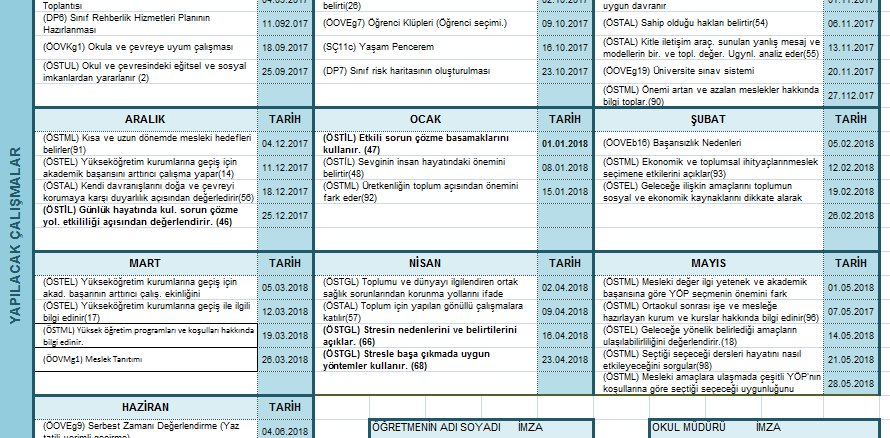The width and height of the screenshot is (890, 438).
Task: Click the date cell 23.04.2018
Action: [566, 359]
